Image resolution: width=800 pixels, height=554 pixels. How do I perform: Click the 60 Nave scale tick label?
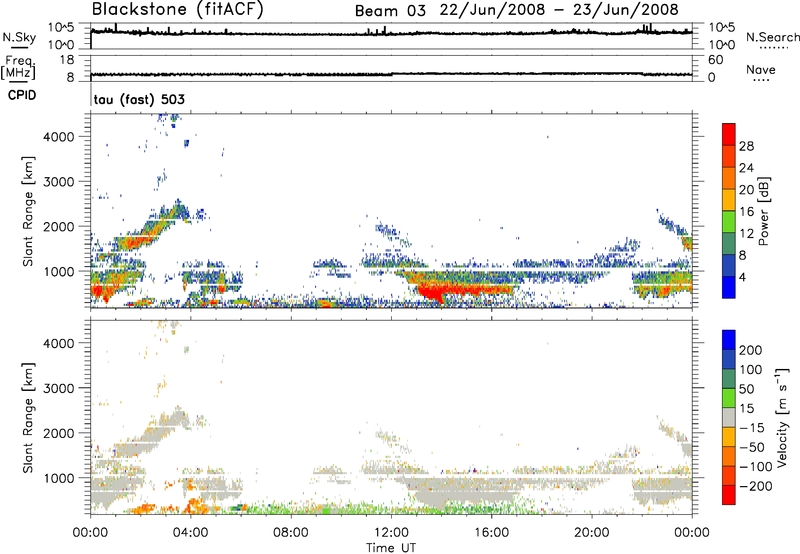(716, 60)
